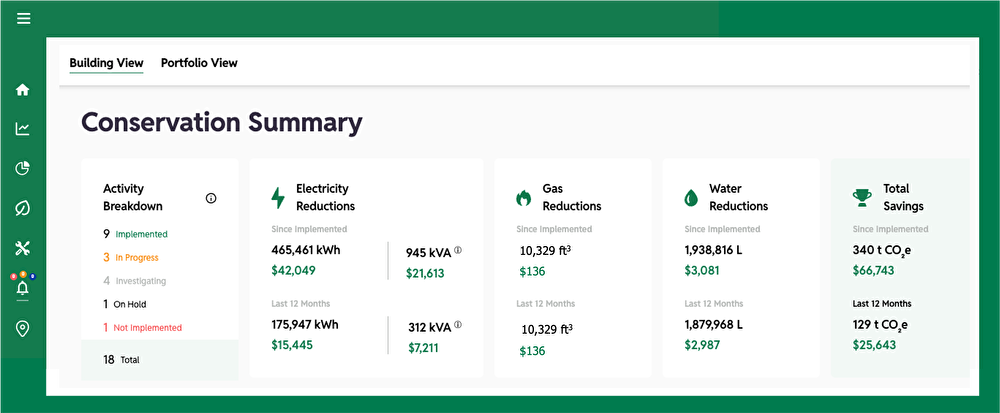Click the Gas Reductions flame icon
Screen dimensions: 1000x413
click(x=522, y=197)
